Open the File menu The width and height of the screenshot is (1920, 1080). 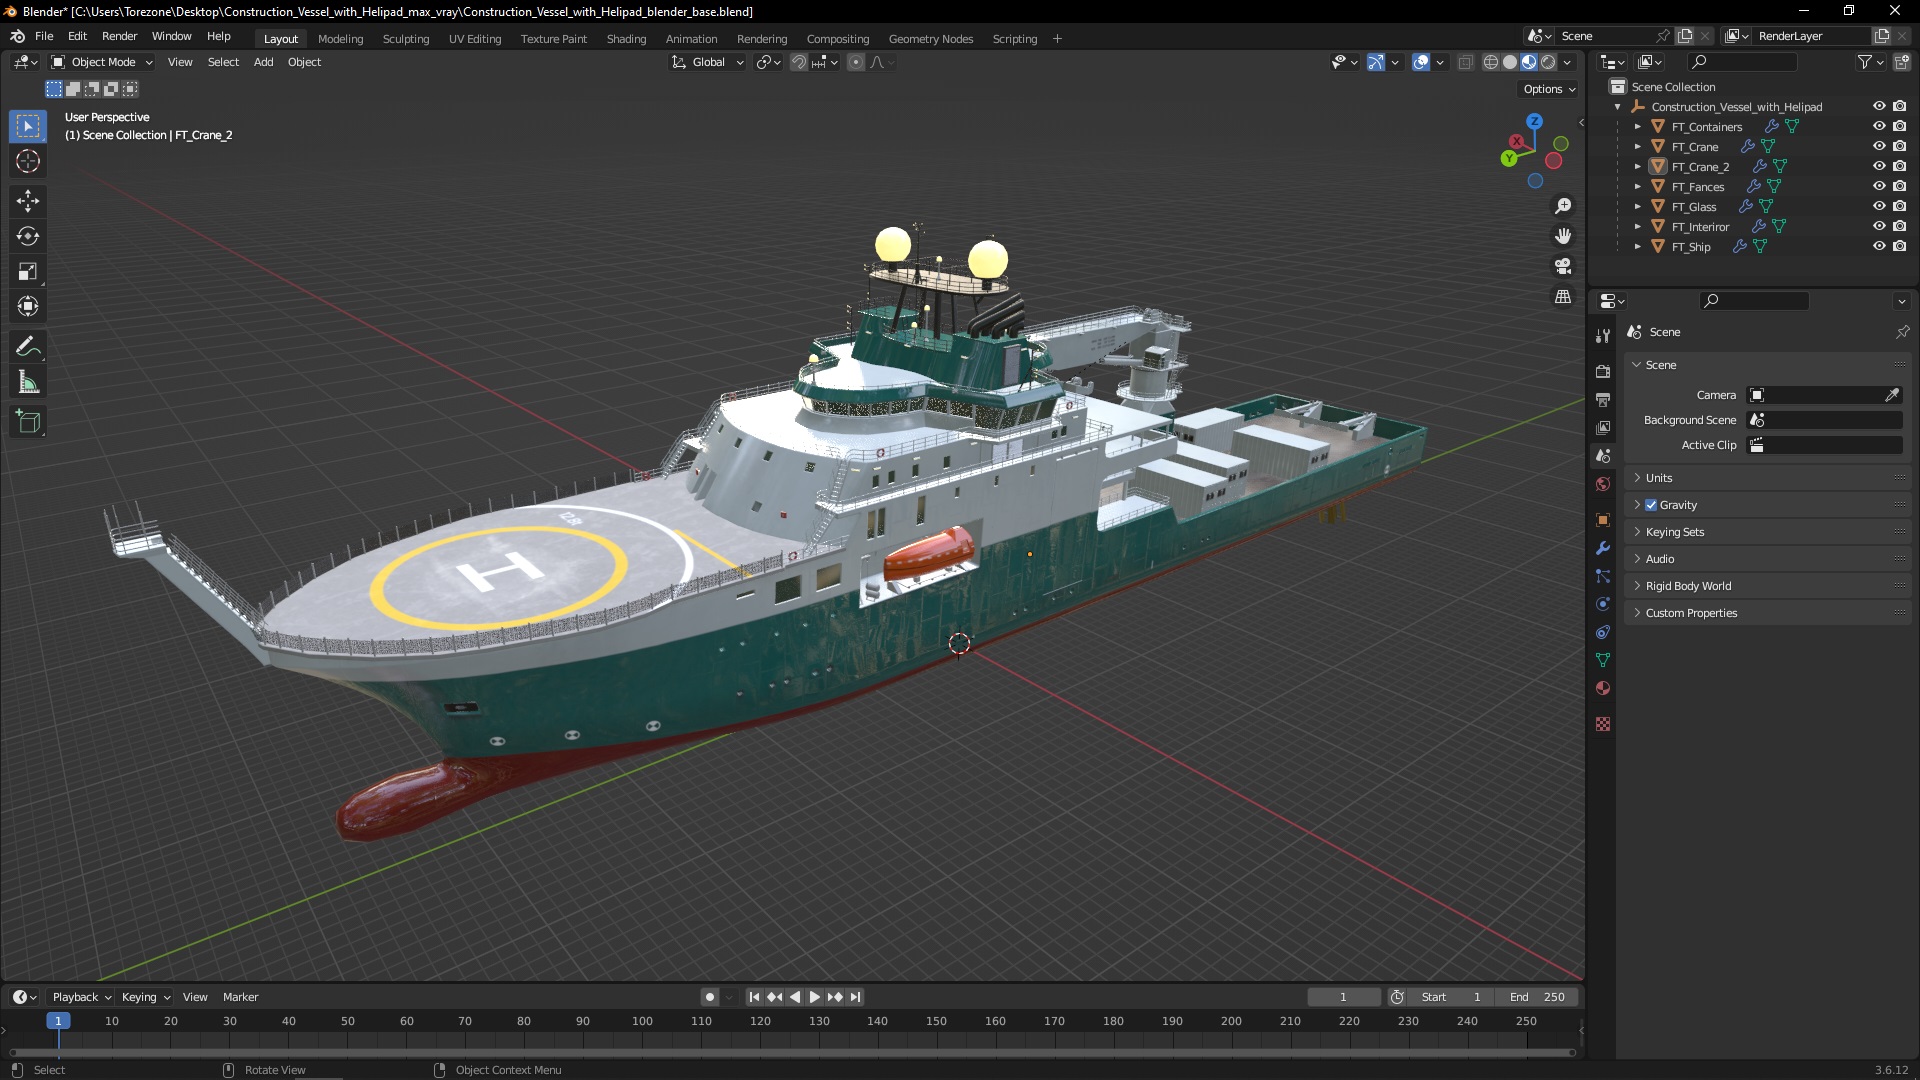coord(44,36)
